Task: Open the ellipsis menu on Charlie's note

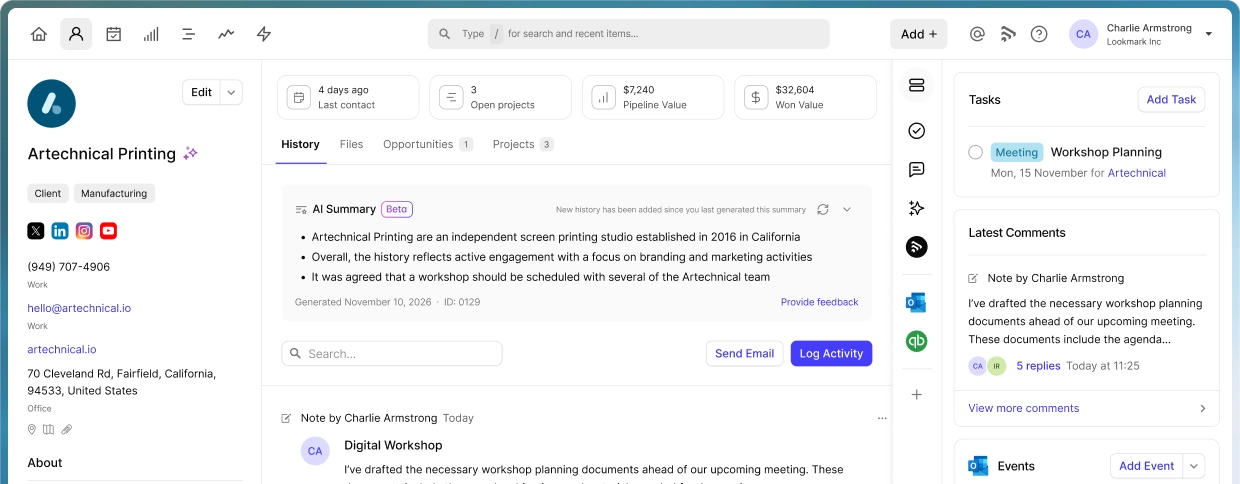Action: pyautogui.click(x=881, y=418)
